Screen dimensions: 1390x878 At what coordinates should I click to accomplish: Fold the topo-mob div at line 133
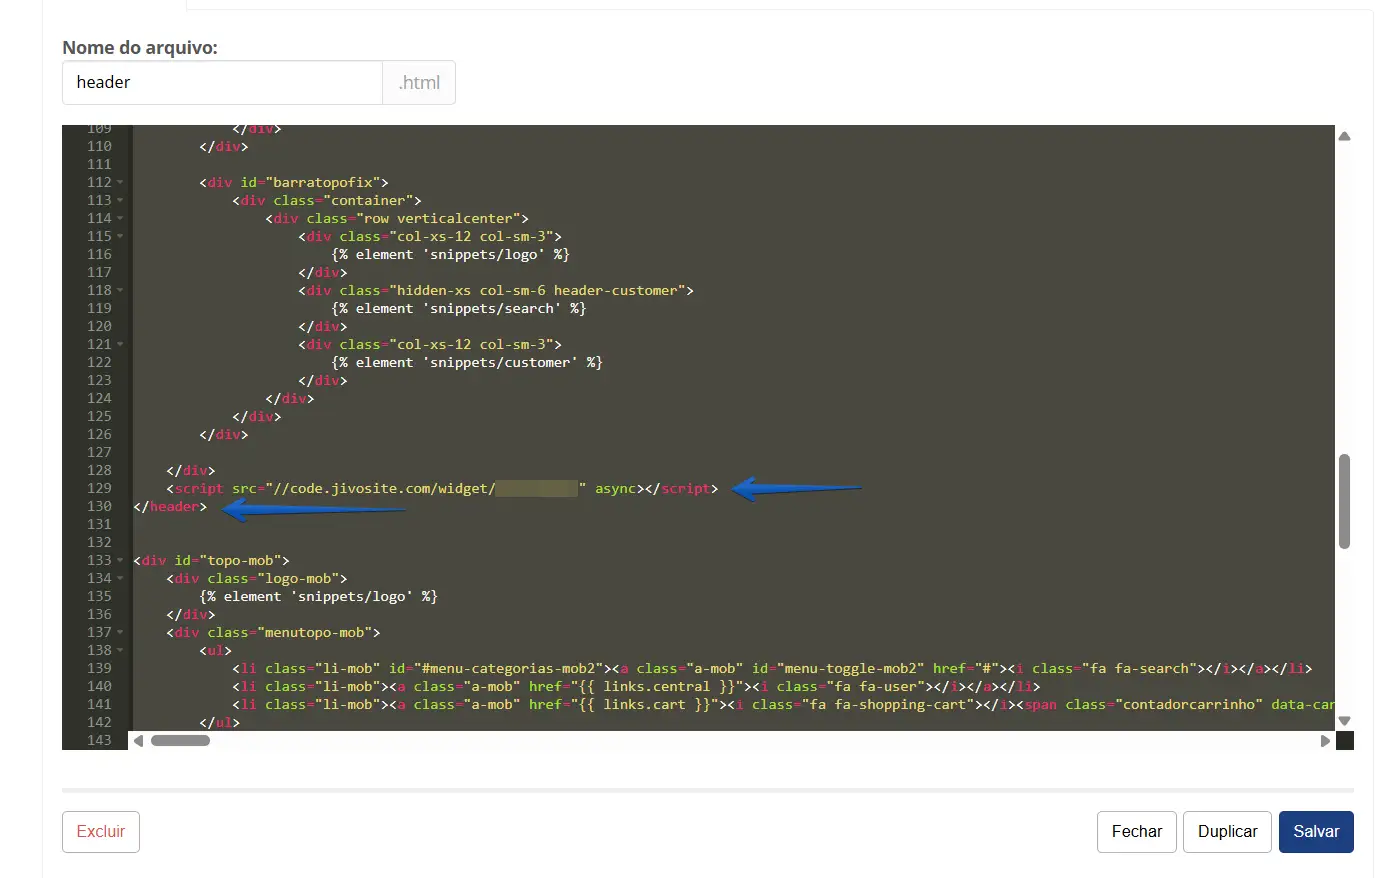click(120, 561)
